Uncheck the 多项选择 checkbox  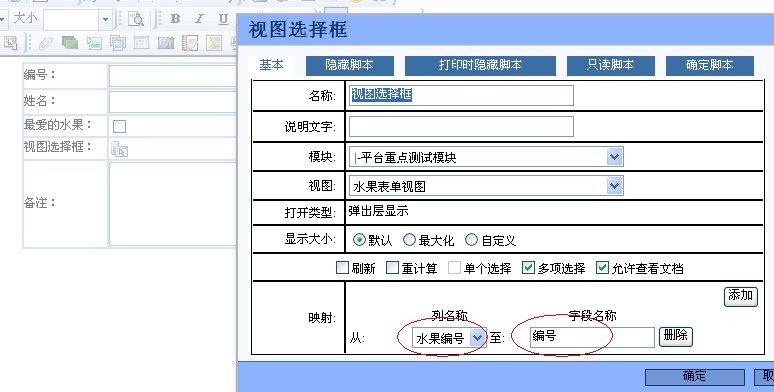[528, 268]
